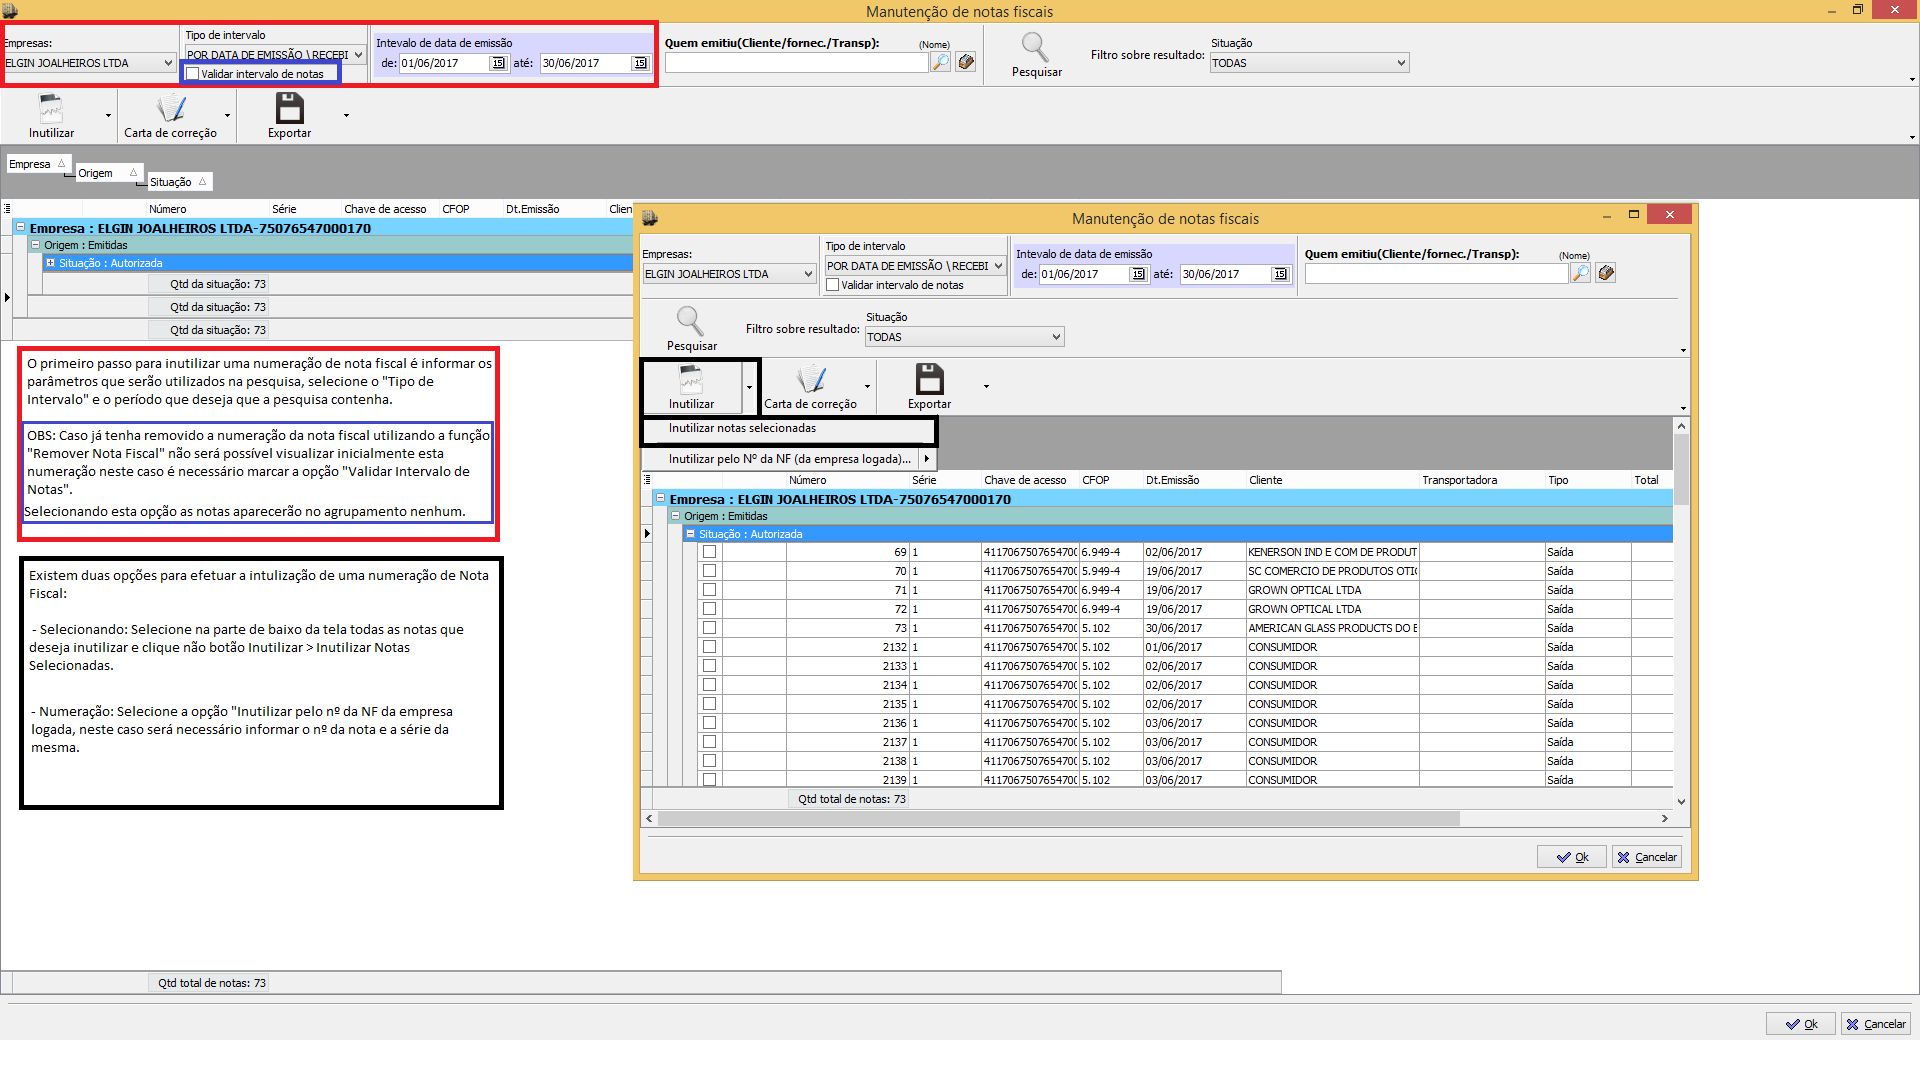Check the box for nota 69

(709, 552)
